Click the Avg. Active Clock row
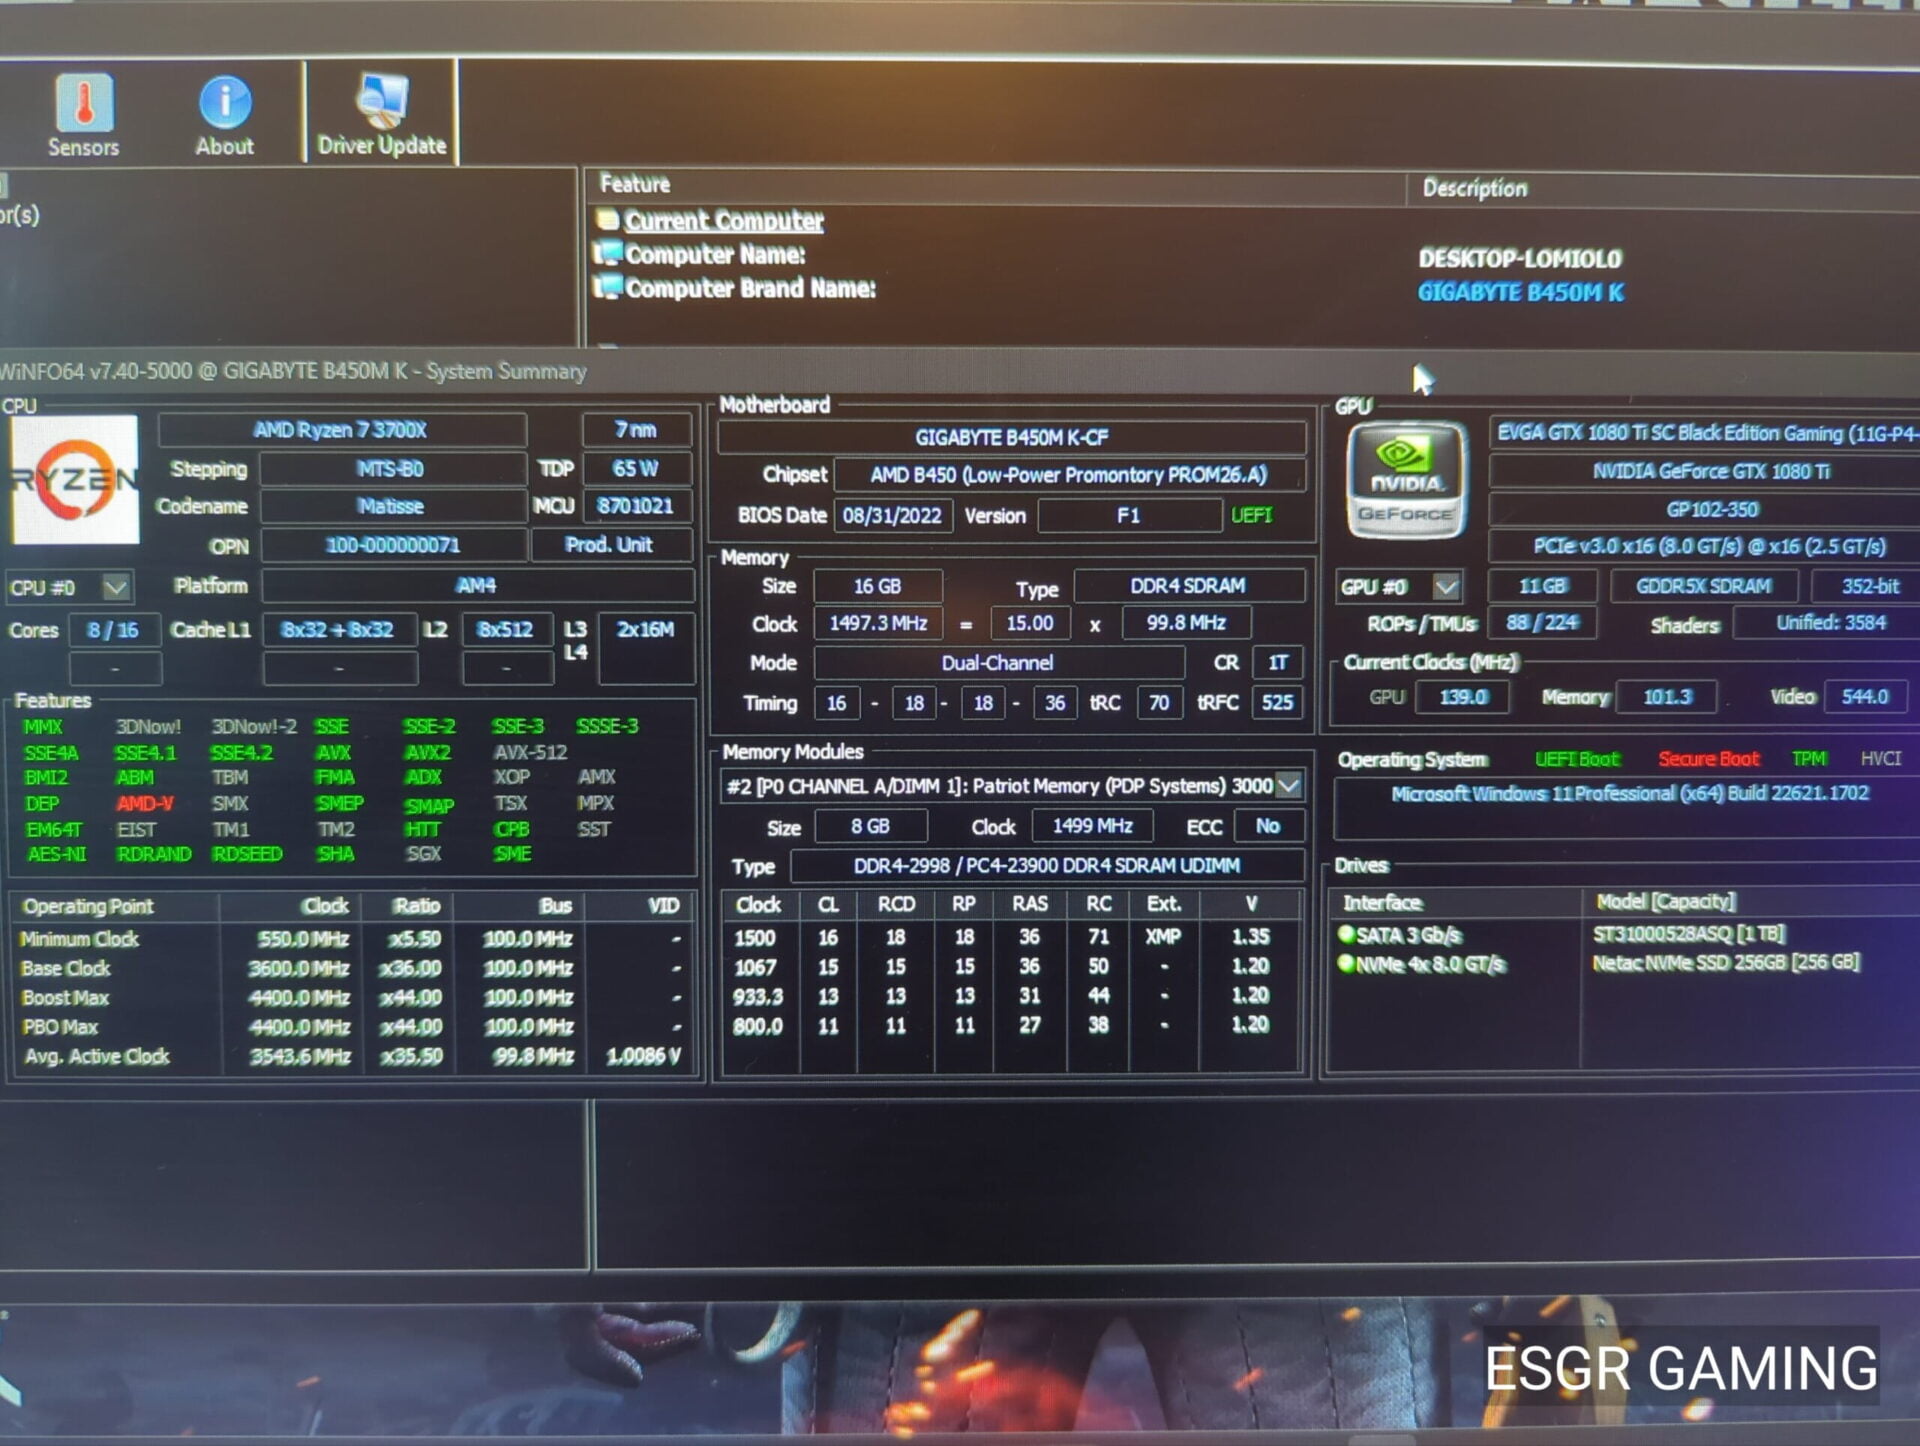The width and height of the screenshot is (1920, 1446). coord(352,1056)
